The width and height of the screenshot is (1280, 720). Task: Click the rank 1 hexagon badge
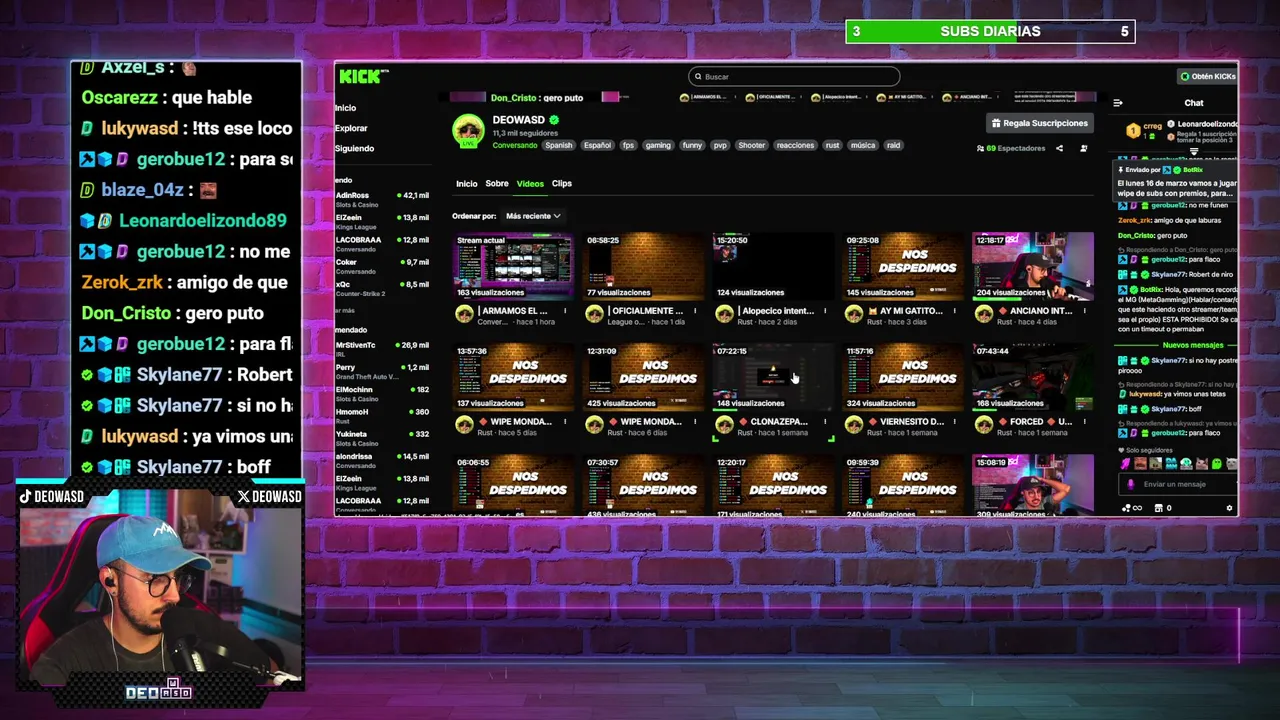[x=1133, y=130]
